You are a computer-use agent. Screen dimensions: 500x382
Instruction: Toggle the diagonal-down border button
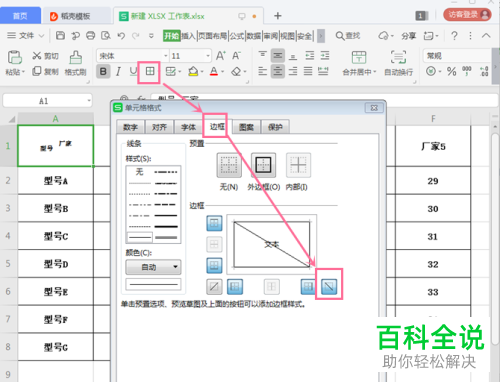click(329, 286)
